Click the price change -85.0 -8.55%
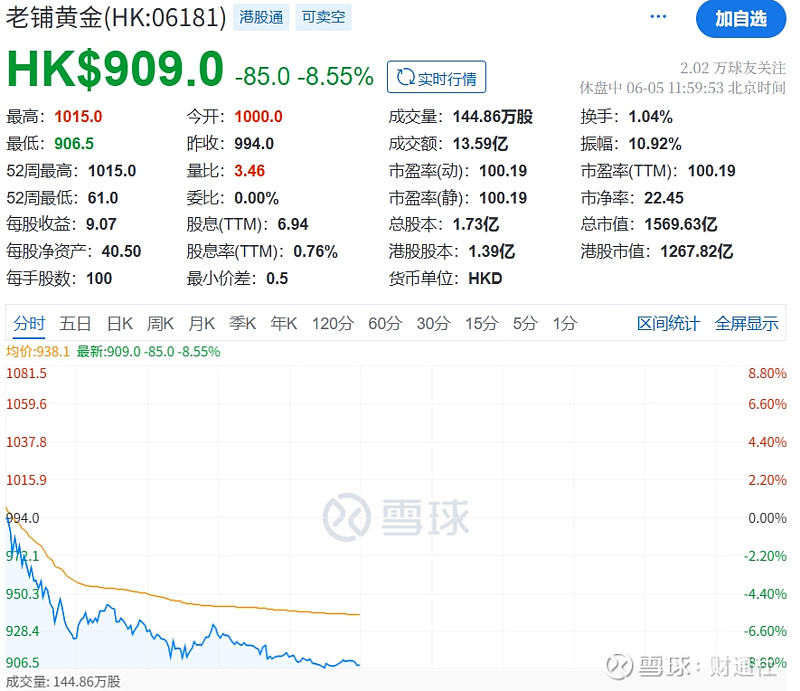 click(x=304, y=77)
